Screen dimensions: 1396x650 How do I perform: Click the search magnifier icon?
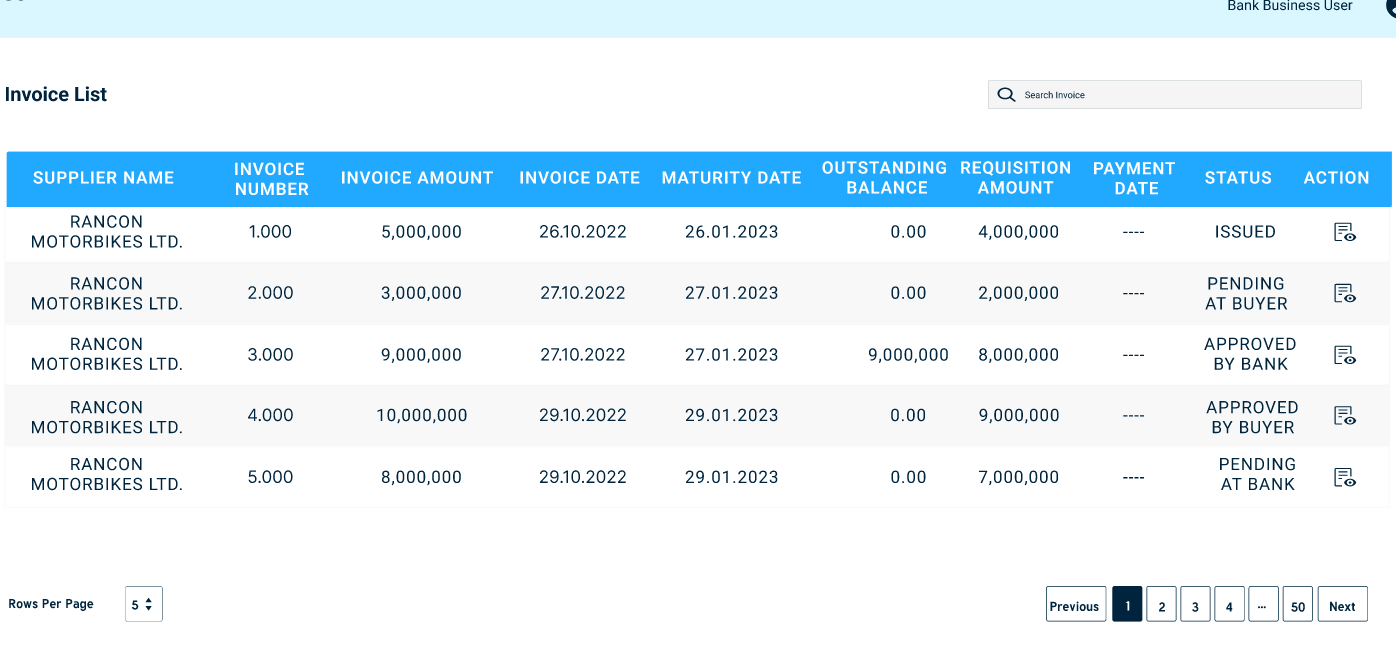coord(1006,95)
